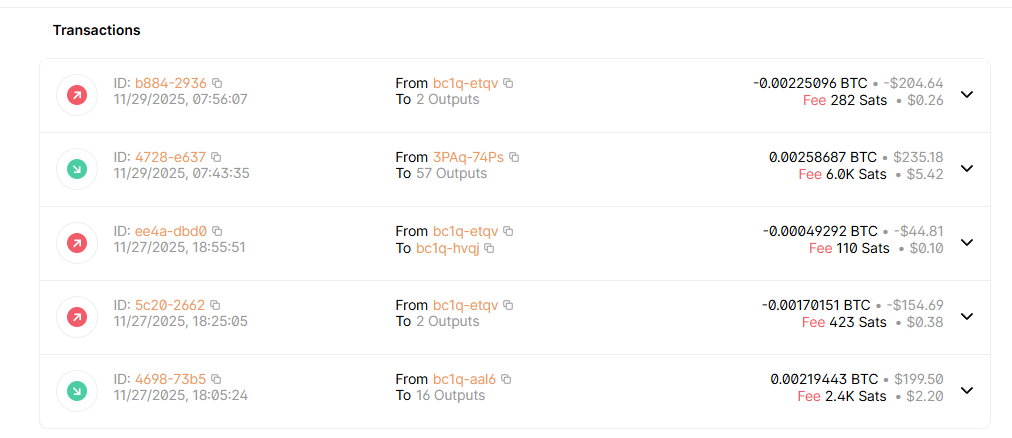
Task: Click outgoing arrow icon for b884-2936
Action: [77, 95]
